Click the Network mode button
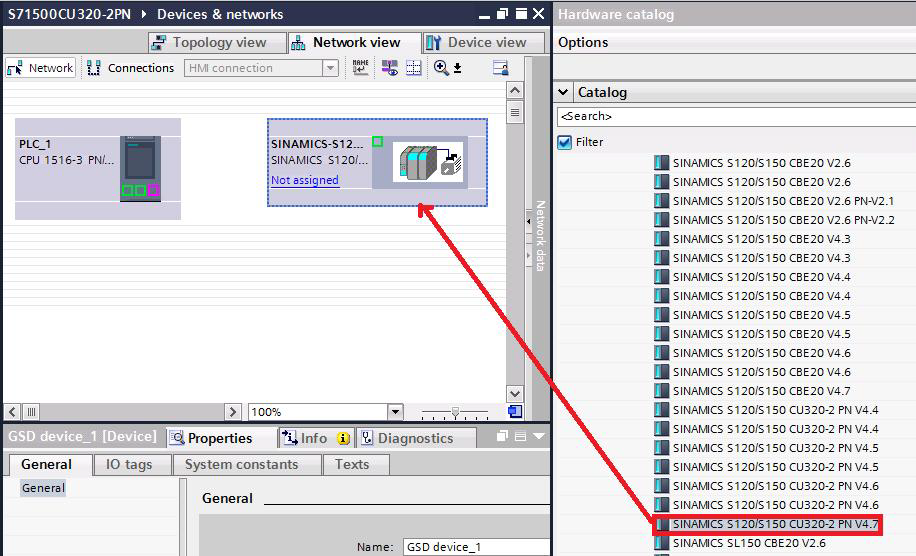Screen dimensions: 916x556 (x=40, y=68)
